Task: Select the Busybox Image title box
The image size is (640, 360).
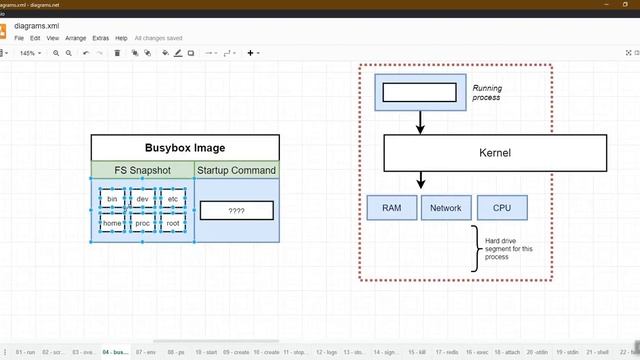Action: [x=185, y=148]
